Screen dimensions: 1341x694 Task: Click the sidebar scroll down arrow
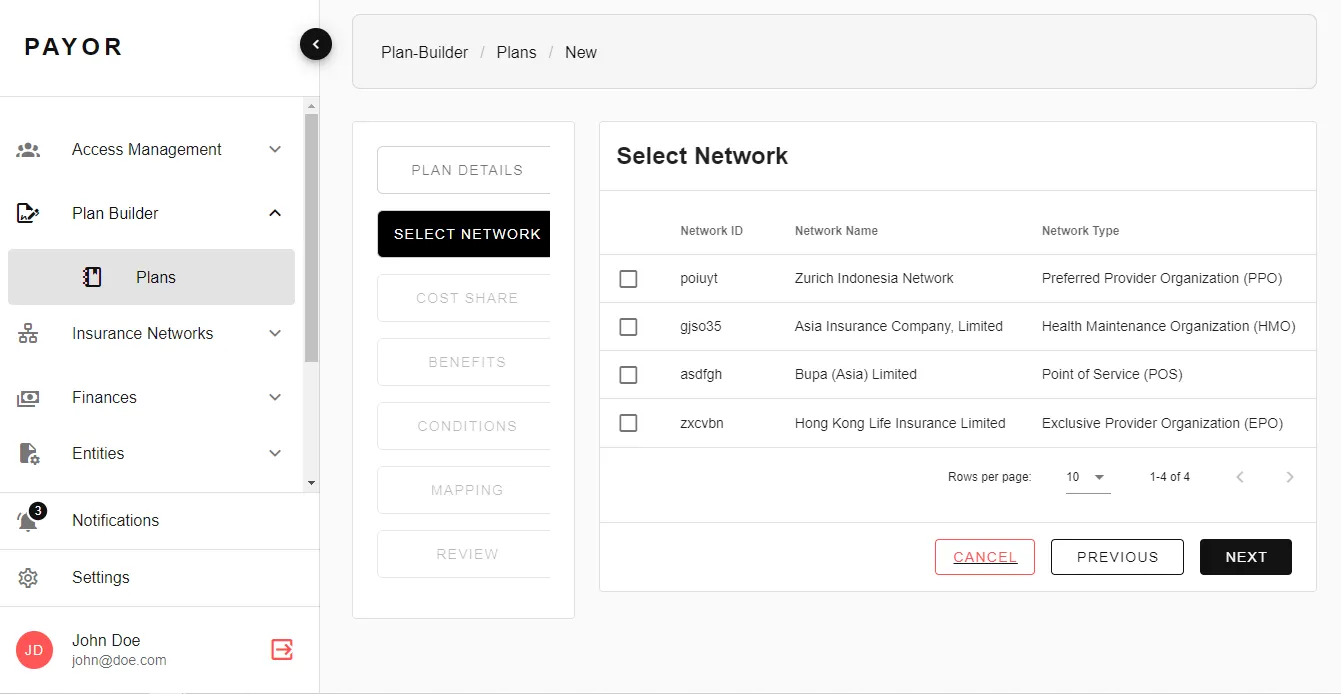[311, 483]
